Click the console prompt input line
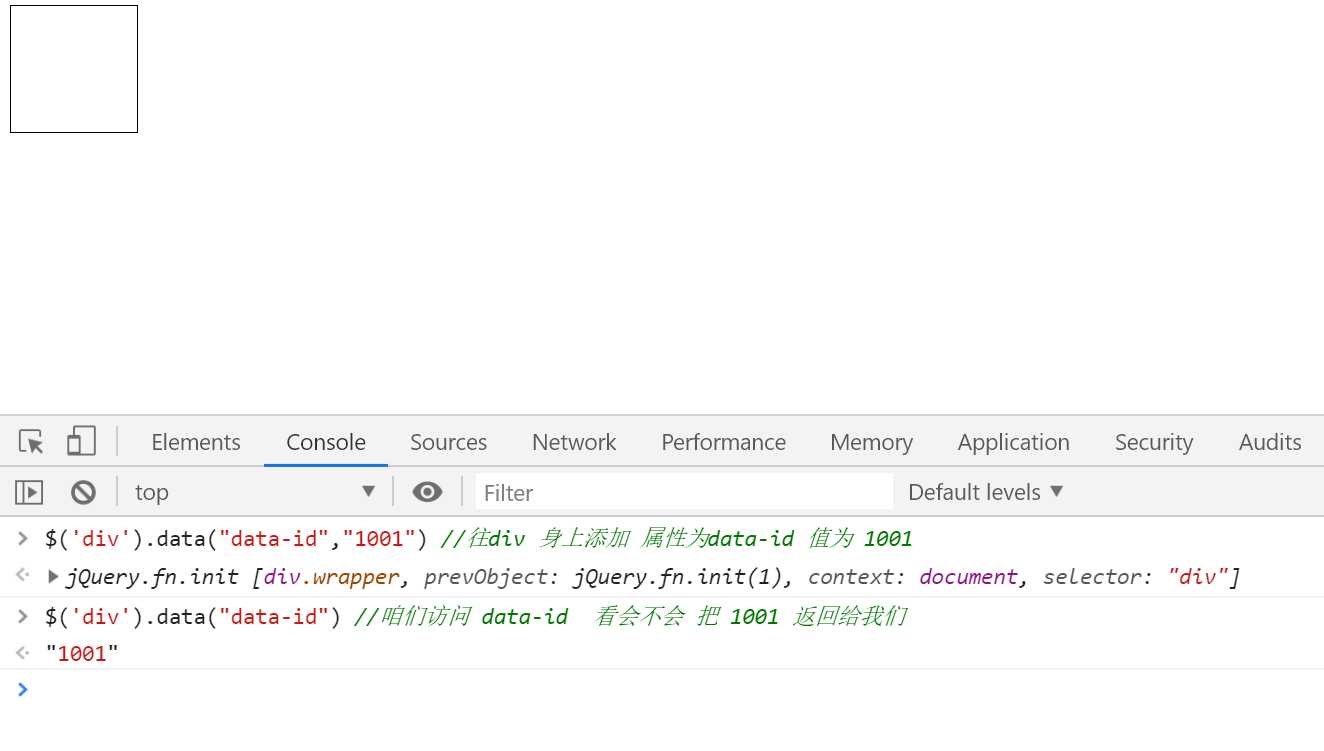 tap(662, 689)
